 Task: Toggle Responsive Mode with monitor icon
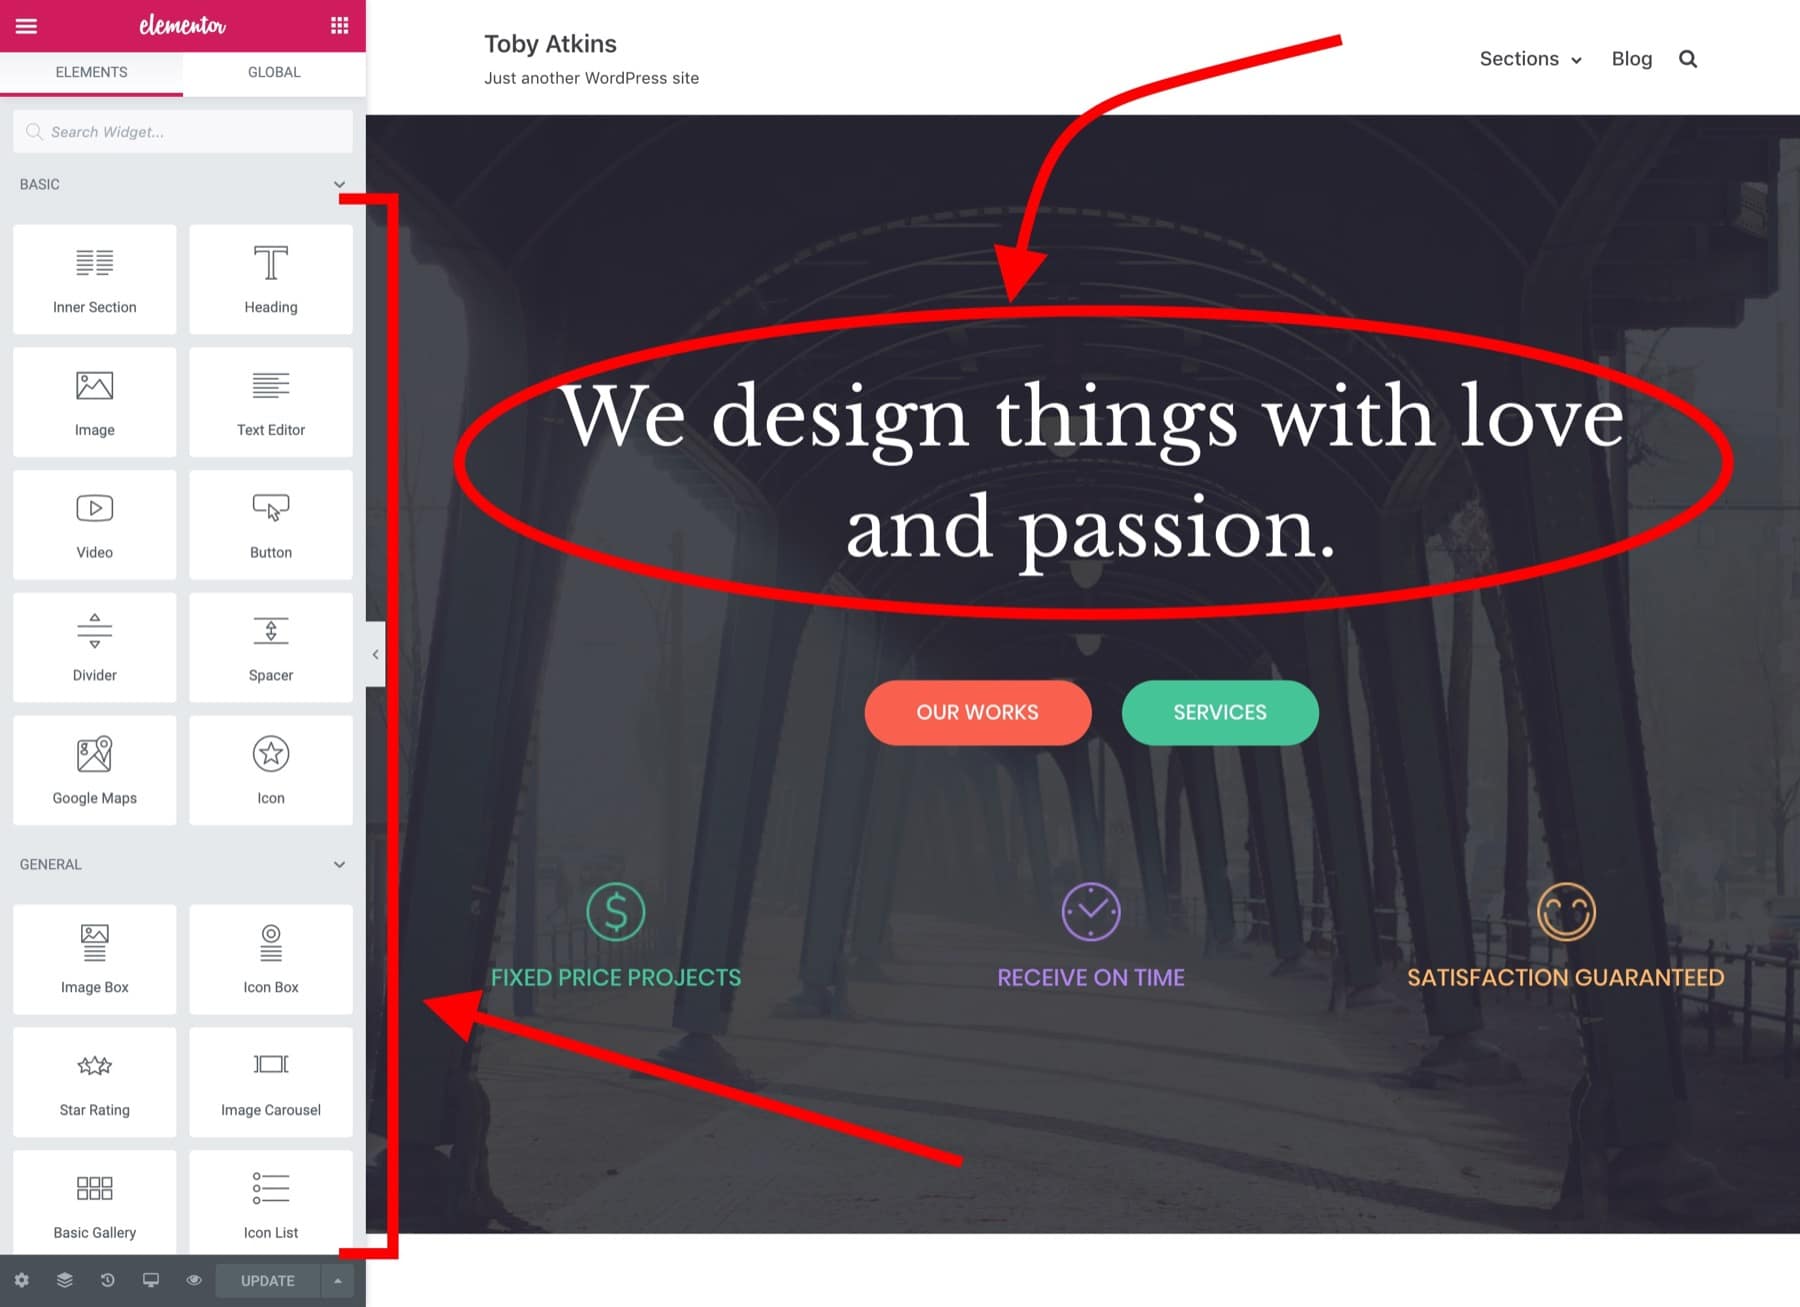pos(151,1280)
